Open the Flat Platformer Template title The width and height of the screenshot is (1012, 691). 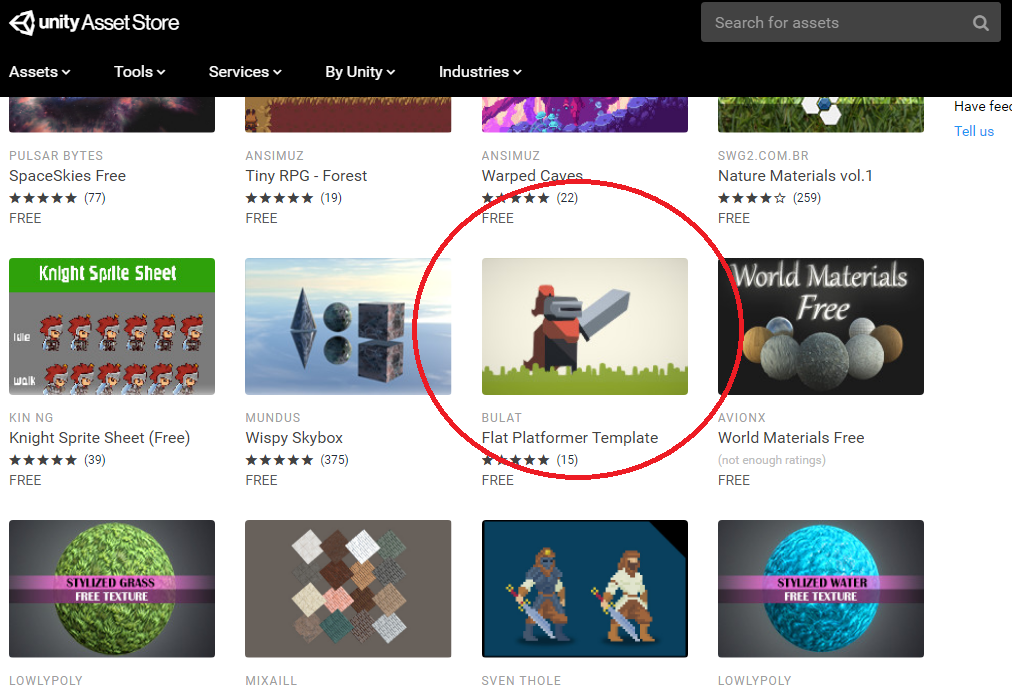coord(570,437)
